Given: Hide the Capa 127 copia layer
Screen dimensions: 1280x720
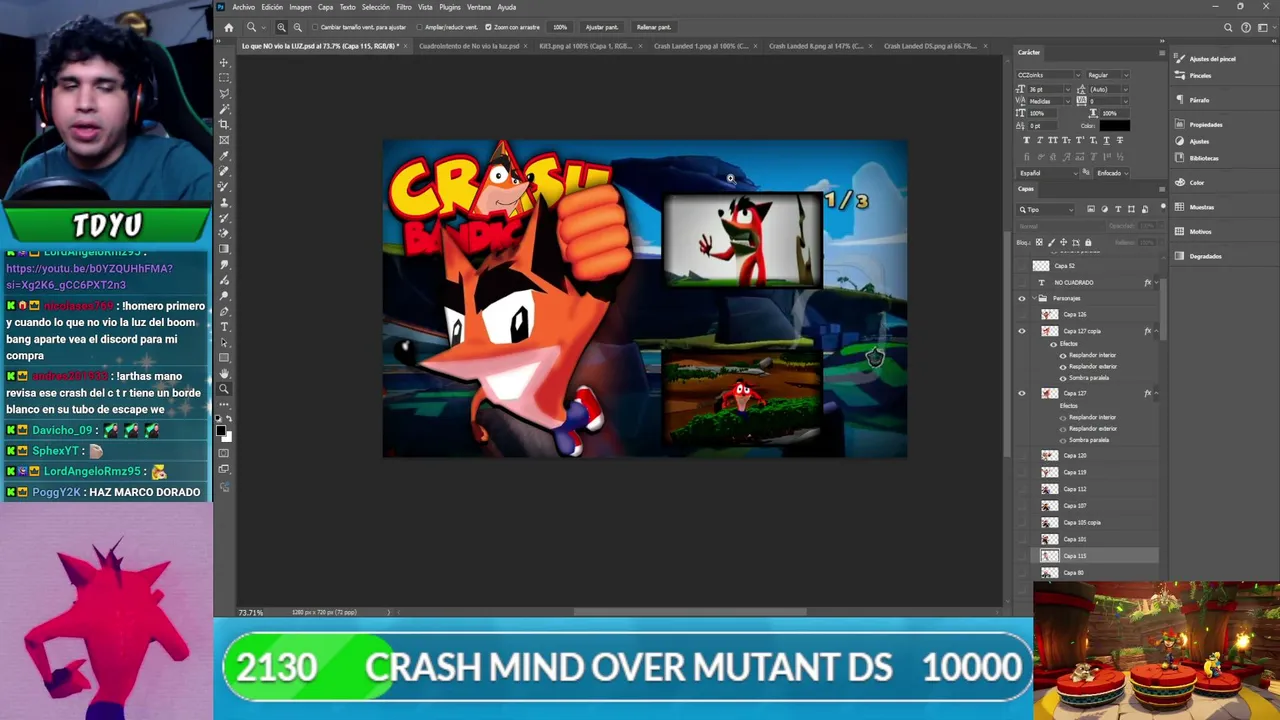Looking at the screenshot, I should pos(1022,331).
